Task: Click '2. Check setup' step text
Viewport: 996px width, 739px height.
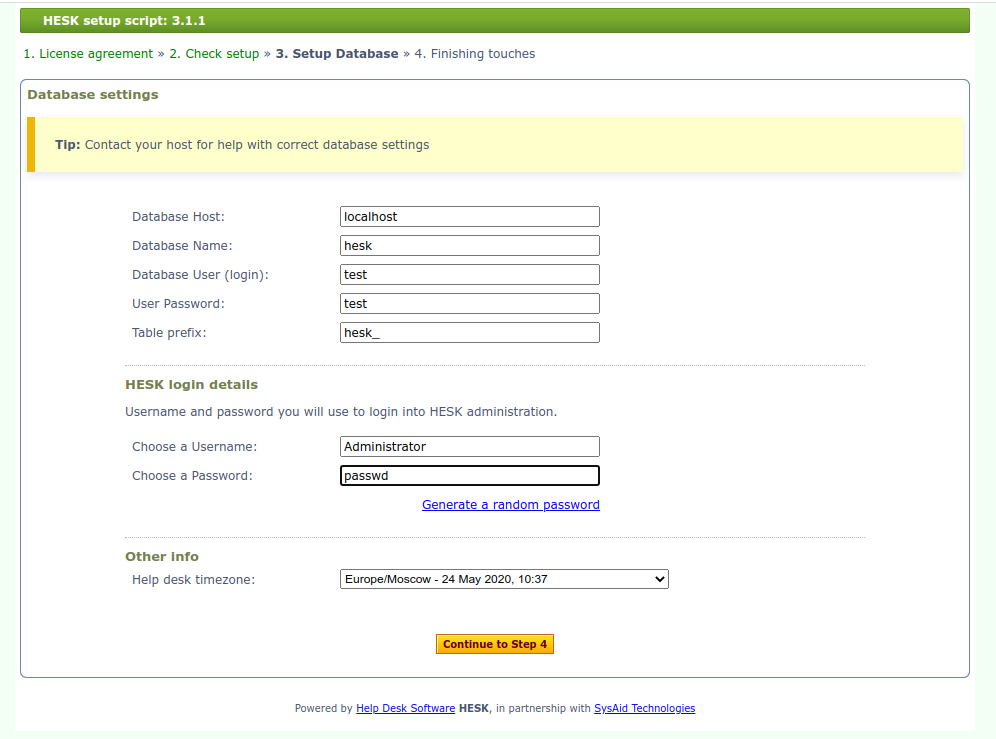Action: (214, 54)
